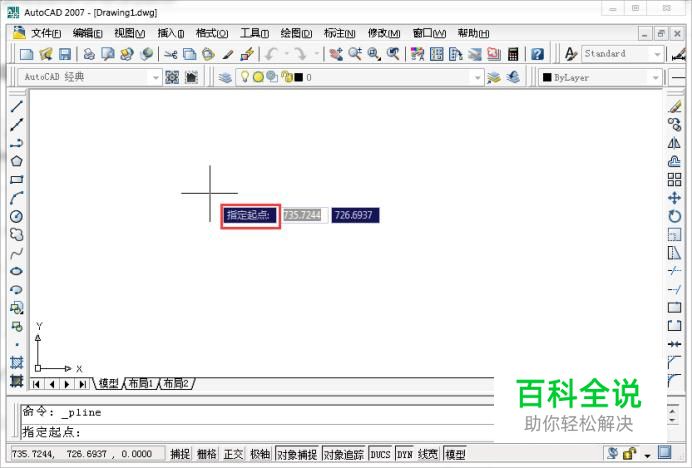Toggle DYN dynamic input
This screenshot has width=692, height=468.
(405, 454)
